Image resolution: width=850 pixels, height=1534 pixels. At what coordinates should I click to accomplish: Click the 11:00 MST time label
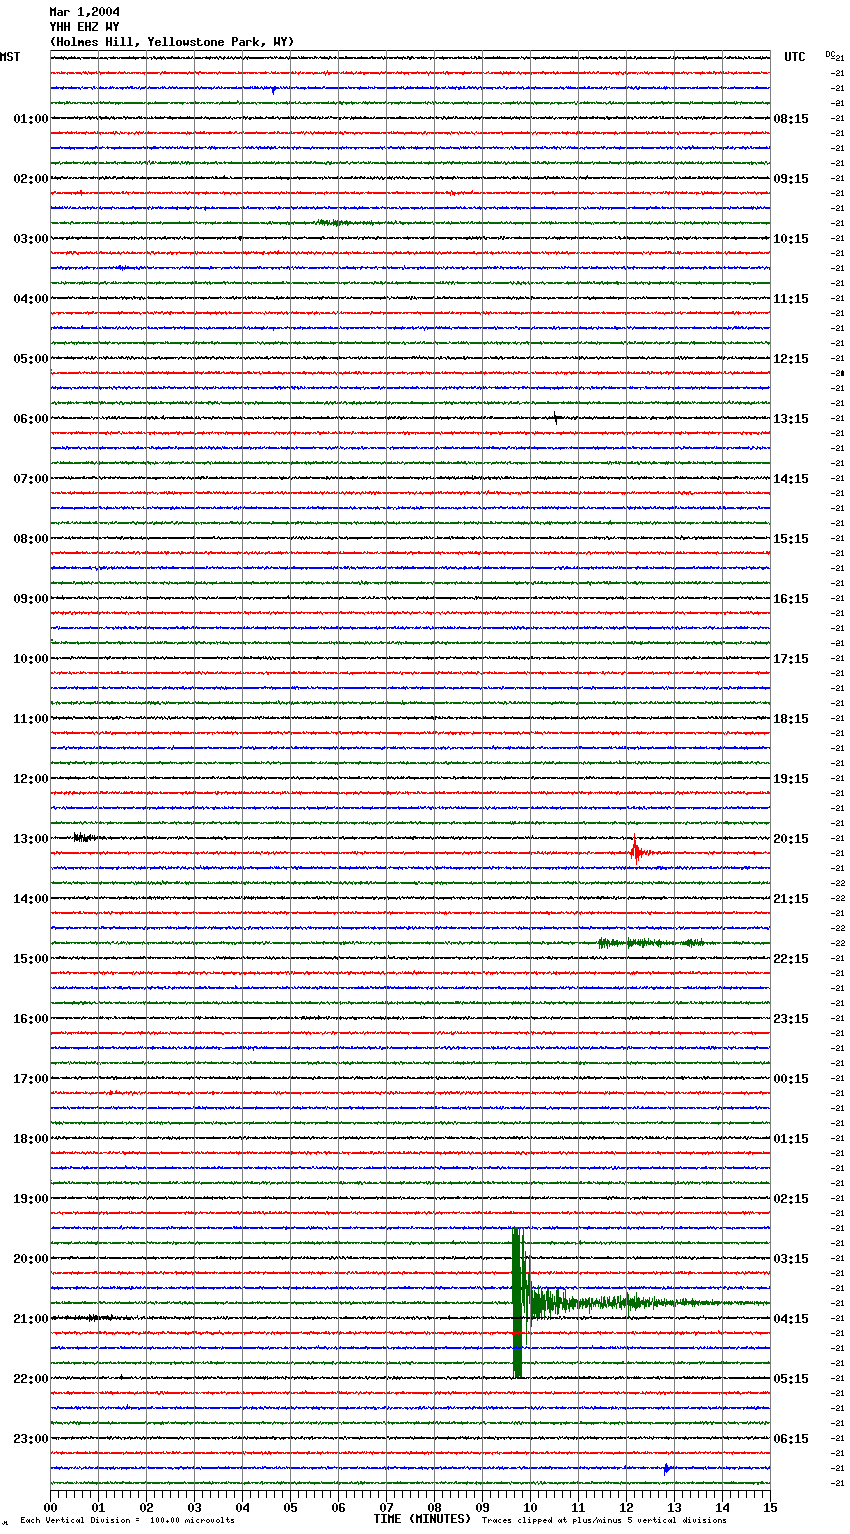(31, 719)
